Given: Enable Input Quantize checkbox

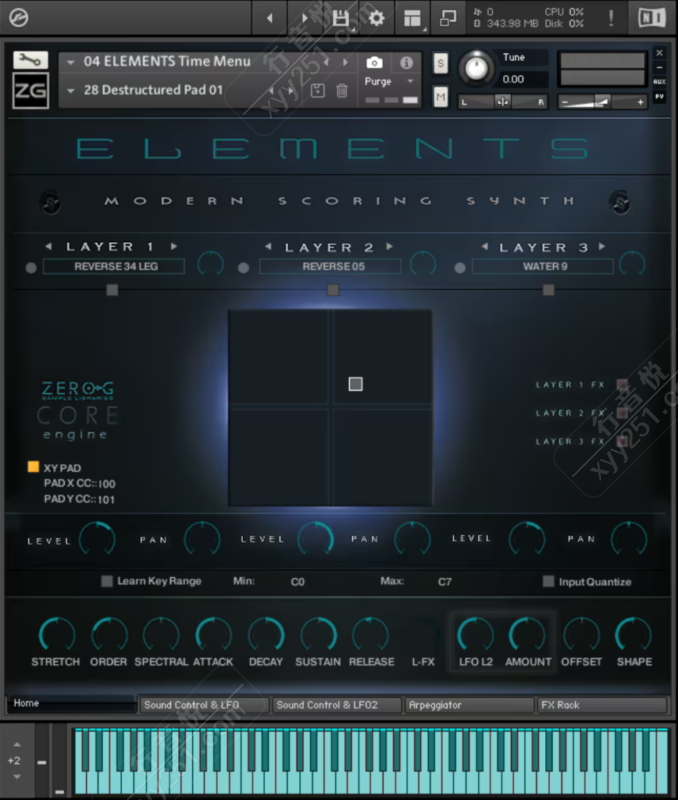Looking at the screenshot, I should click(548, 581).
